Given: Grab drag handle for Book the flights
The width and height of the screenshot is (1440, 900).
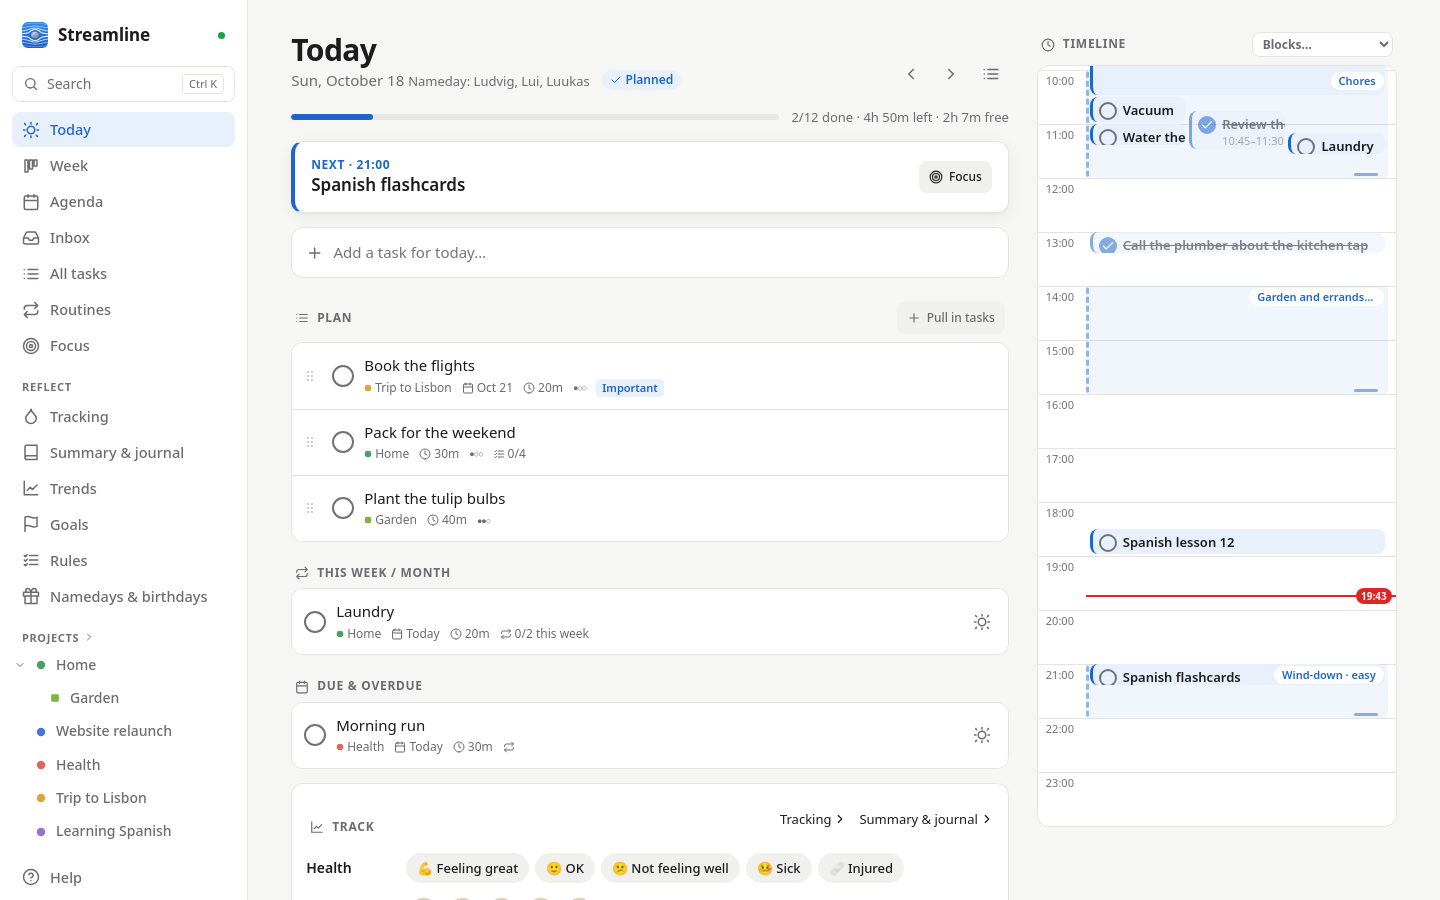Looking at the screenshot, I should point(310,376).
